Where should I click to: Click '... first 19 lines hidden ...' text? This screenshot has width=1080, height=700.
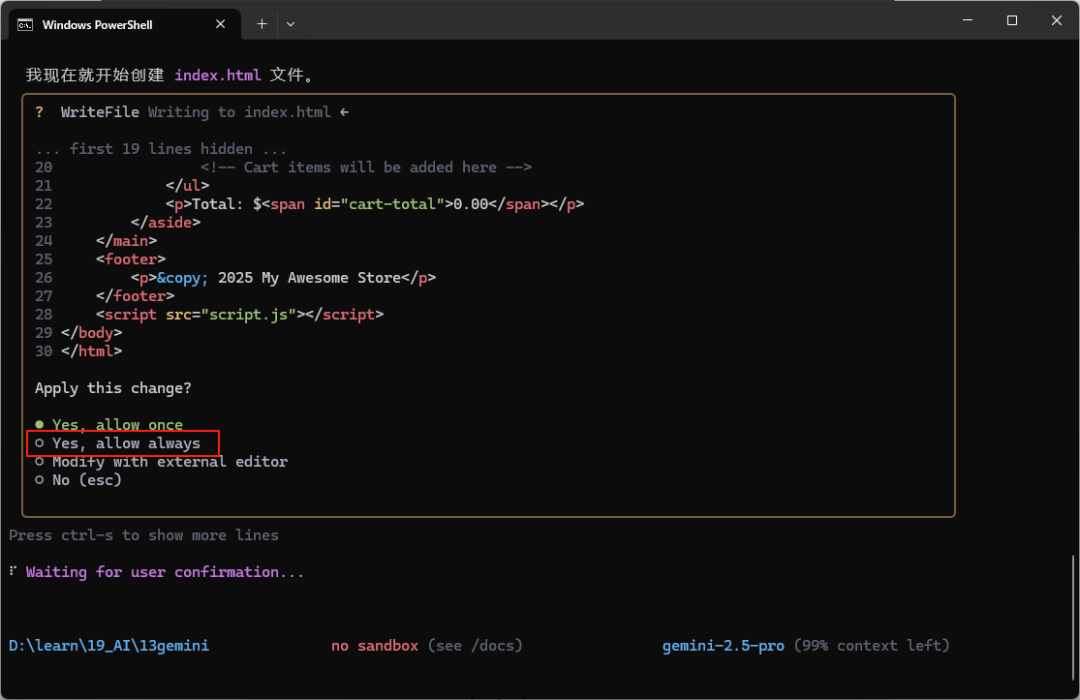(x=160, y=149)
